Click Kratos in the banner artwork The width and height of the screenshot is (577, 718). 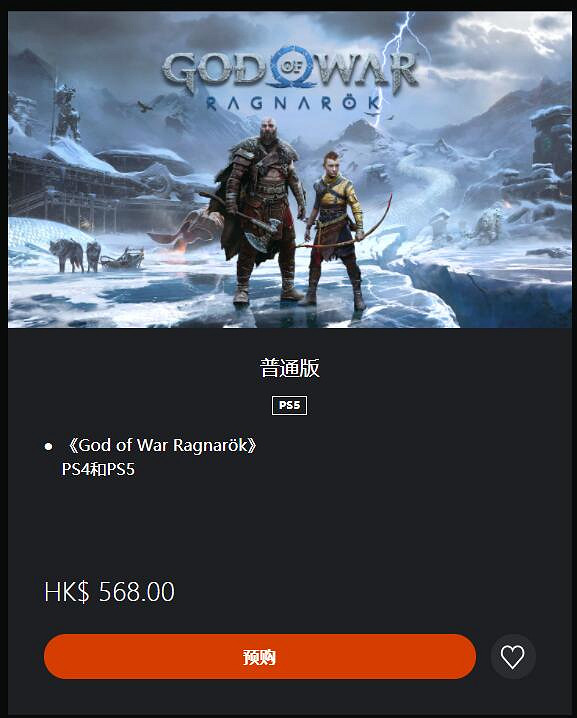[x=261, y=211]
